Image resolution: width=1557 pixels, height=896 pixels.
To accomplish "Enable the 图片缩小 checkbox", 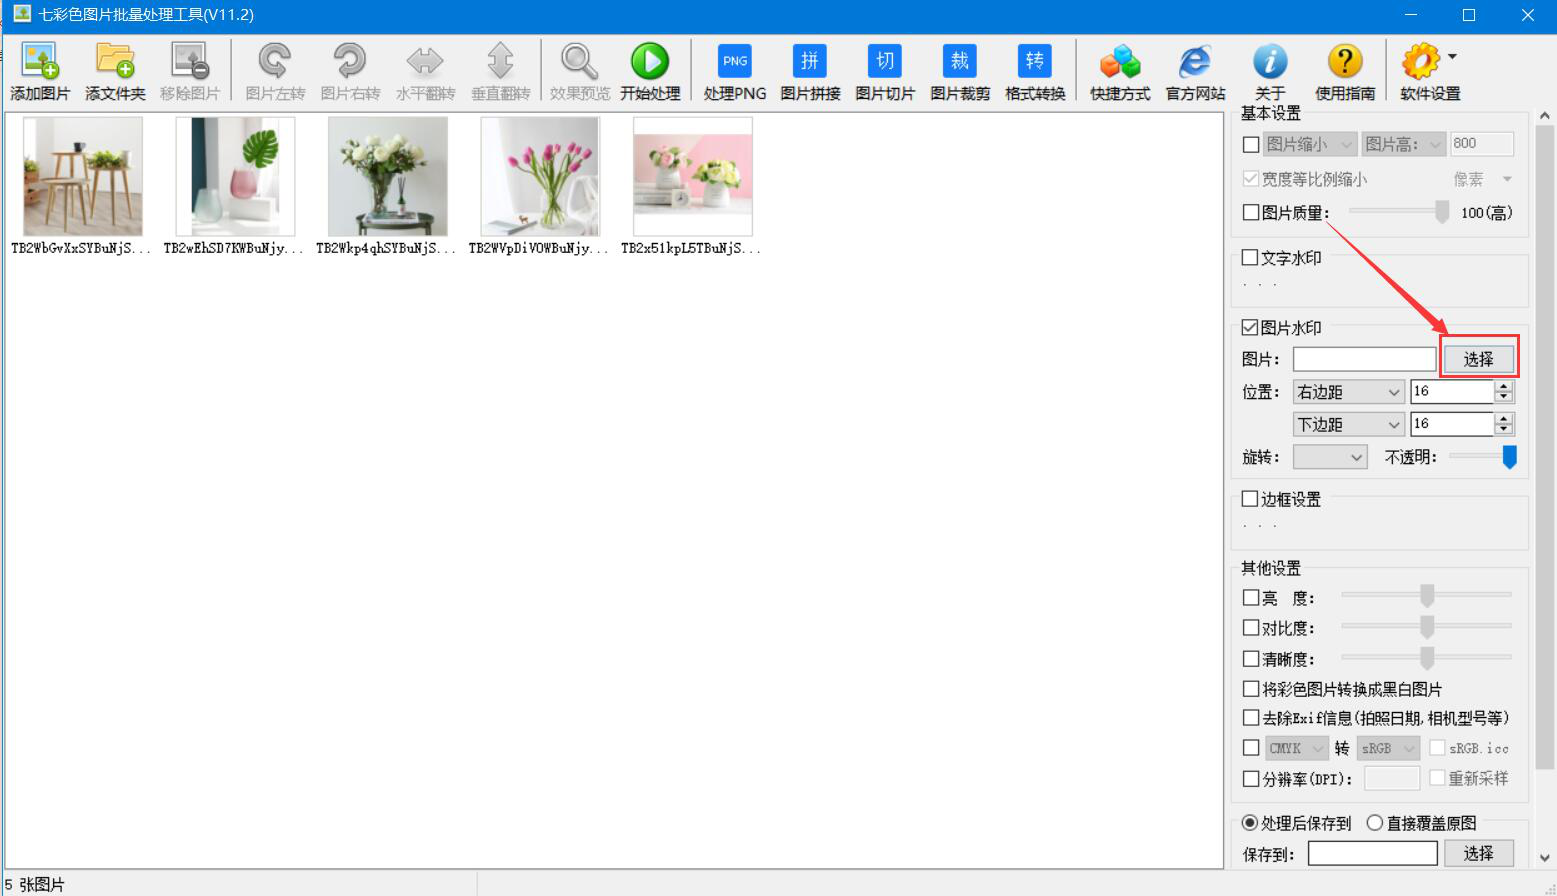I will click(1251, 145).
